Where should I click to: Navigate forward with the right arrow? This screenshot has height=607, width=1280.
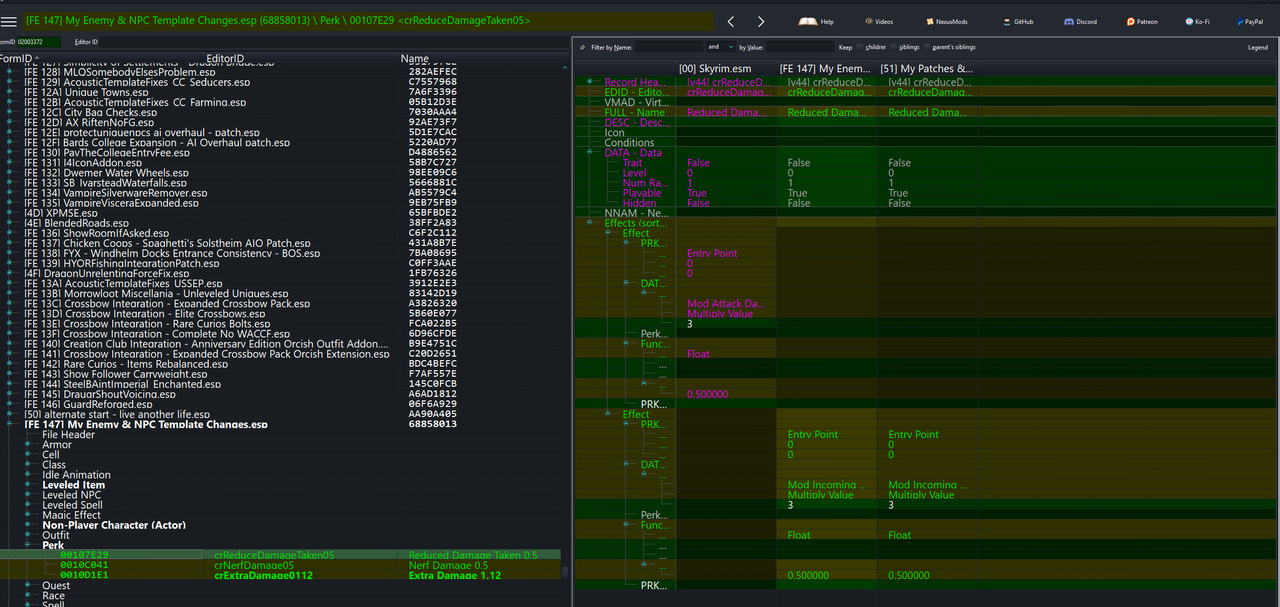pos(761,21)
